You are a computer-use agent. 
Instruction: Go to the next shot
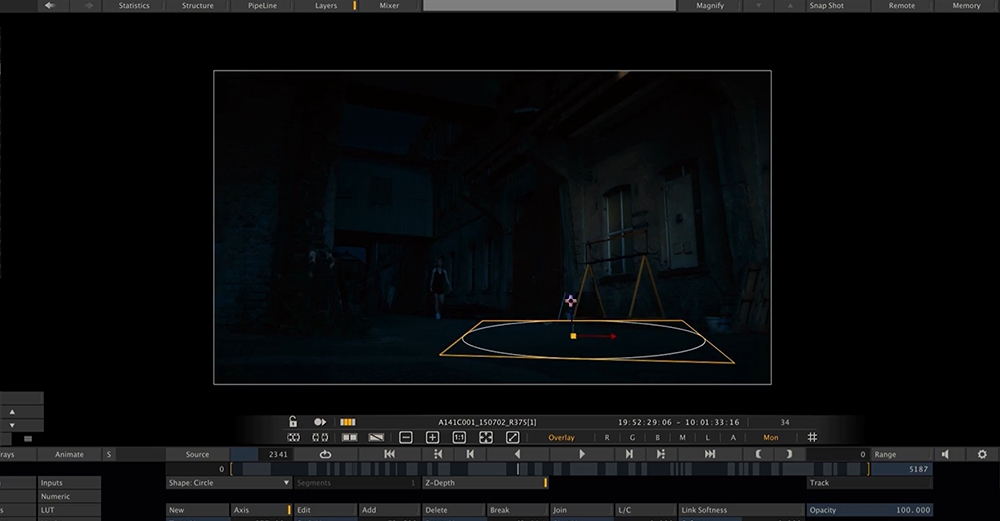[629, 454]
